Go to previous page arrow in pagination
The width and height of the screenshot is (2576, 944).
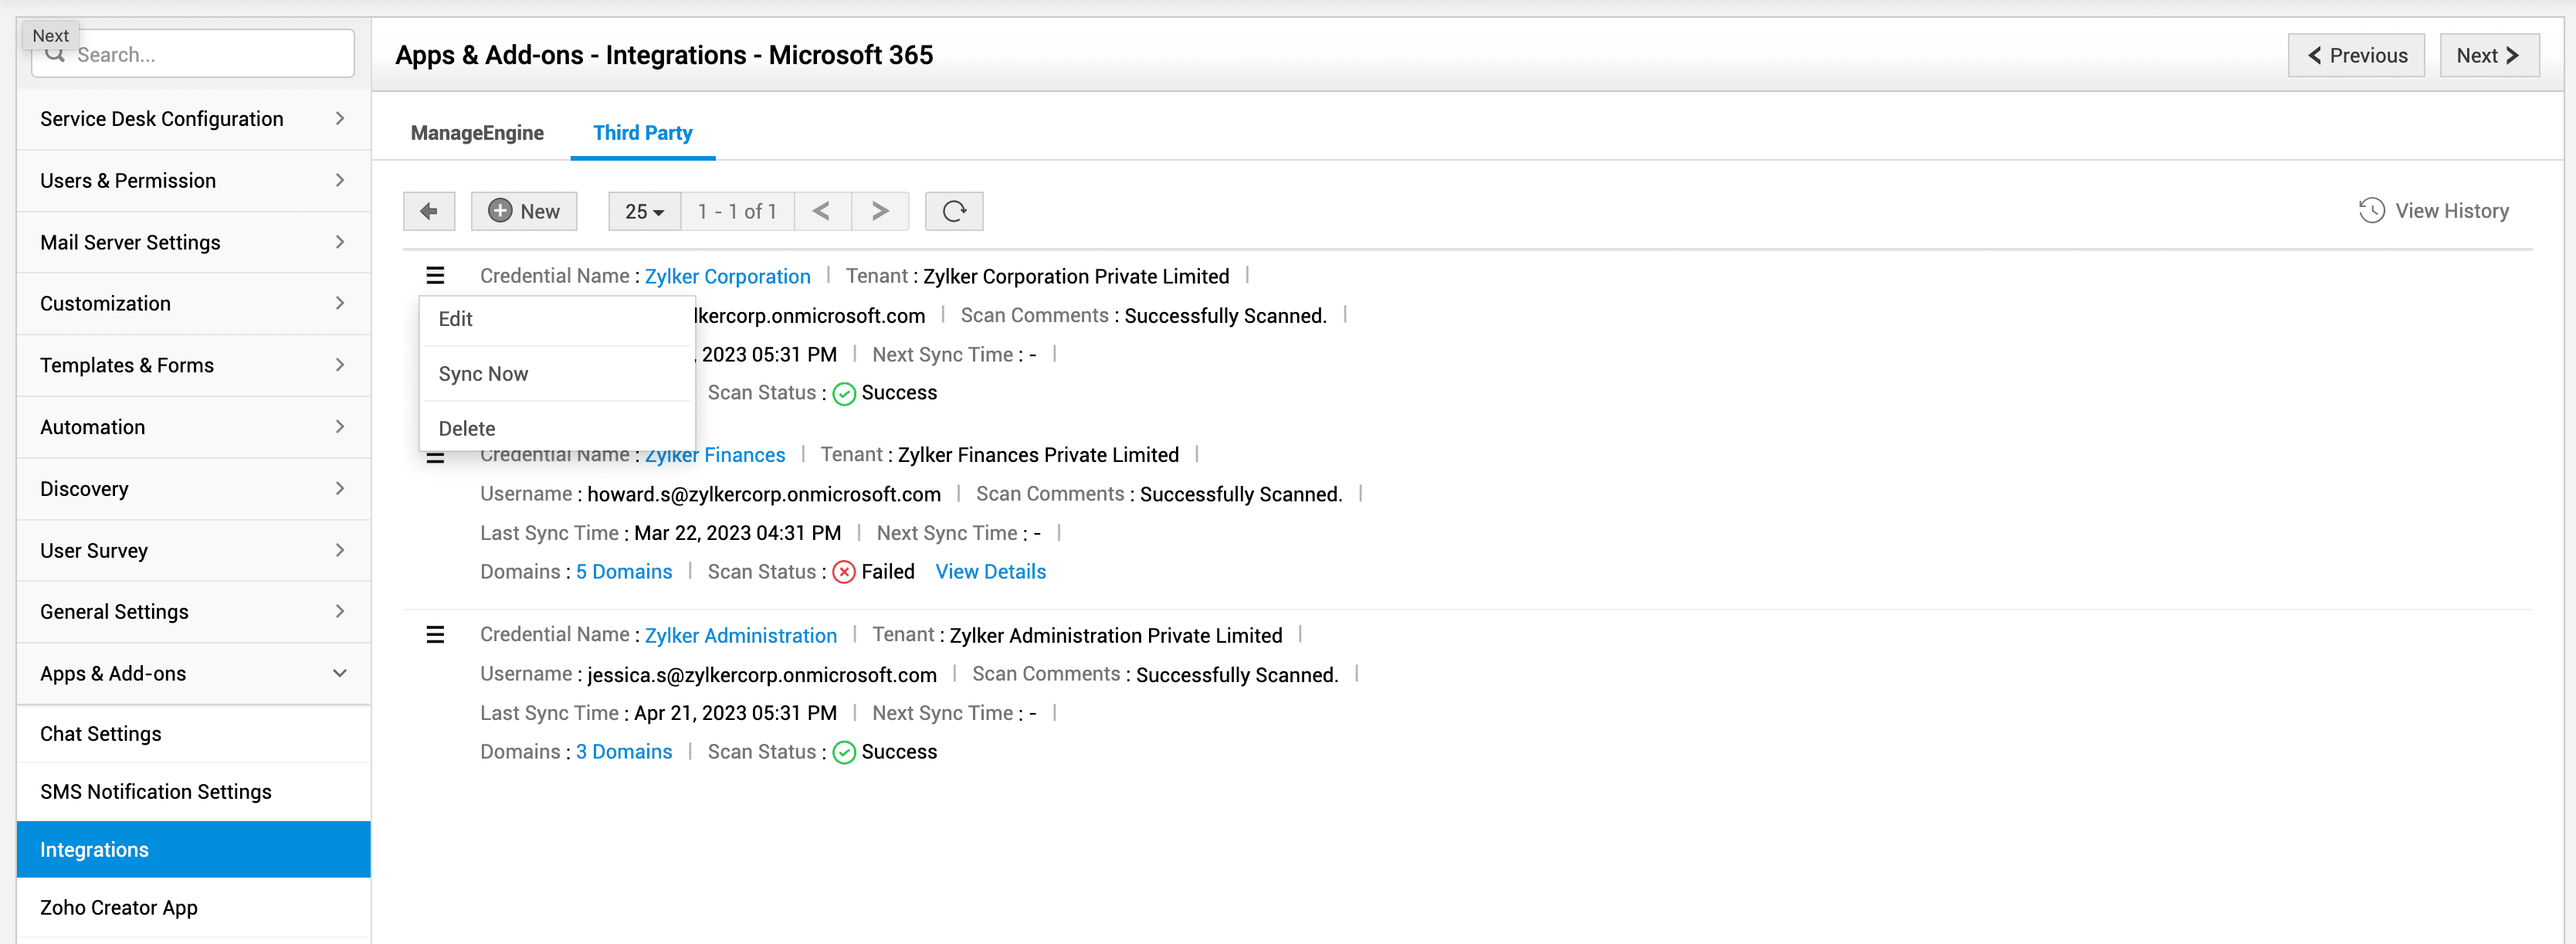tap(821, 211)
